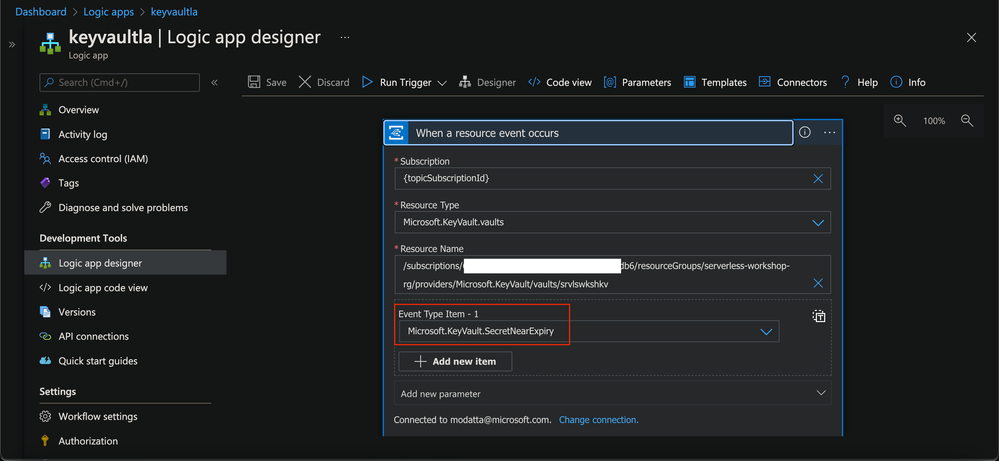Open Diagnose and solve problems
Image resolution: width=999 pixels, height=461 pixels.
[125, 208]
